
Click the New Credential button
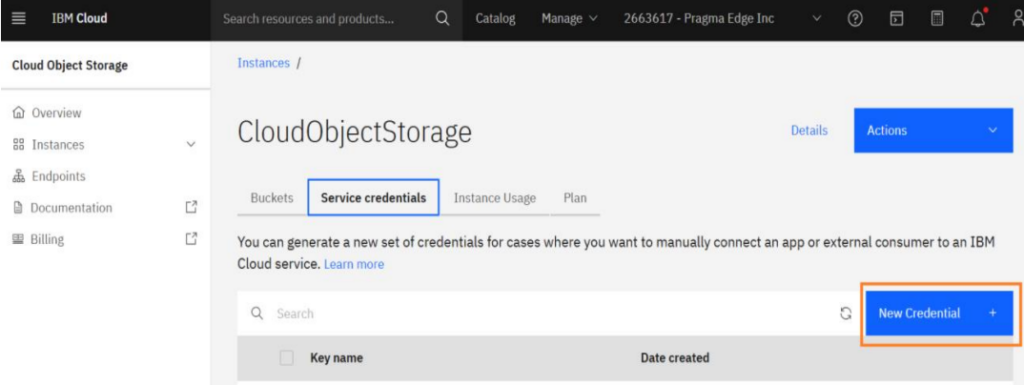(x=939, y=313)
